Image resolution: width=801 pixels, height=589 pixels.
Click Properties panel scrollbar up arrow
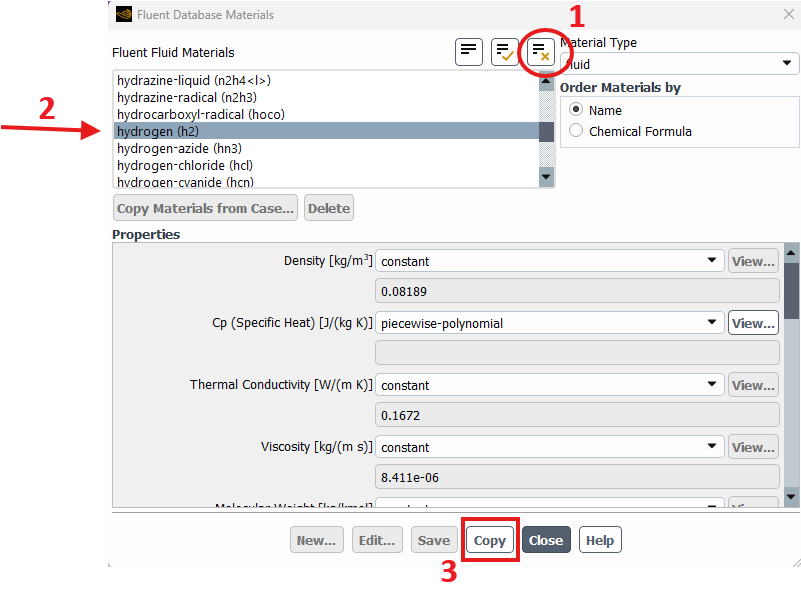[x=791, y=253]
